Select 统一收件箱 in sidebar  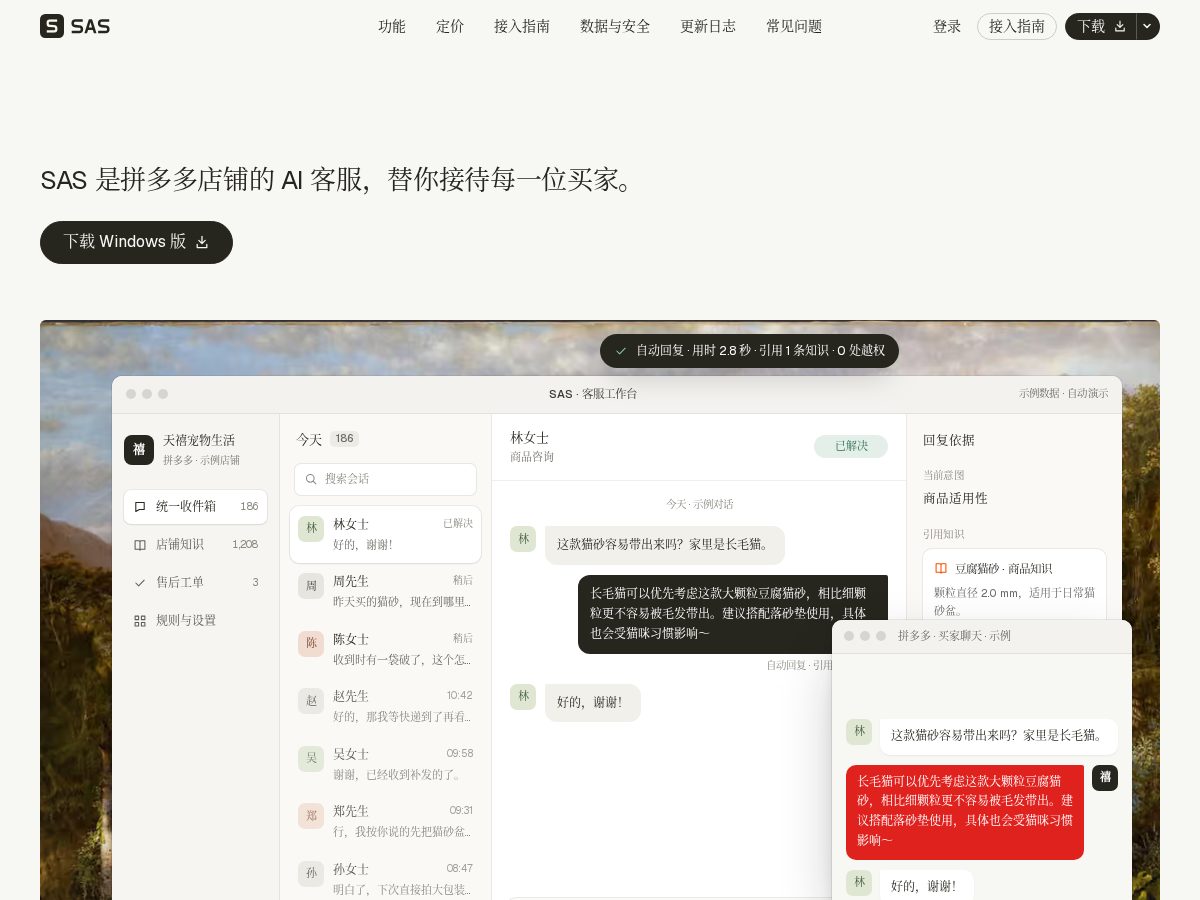(x=195, y=506)
